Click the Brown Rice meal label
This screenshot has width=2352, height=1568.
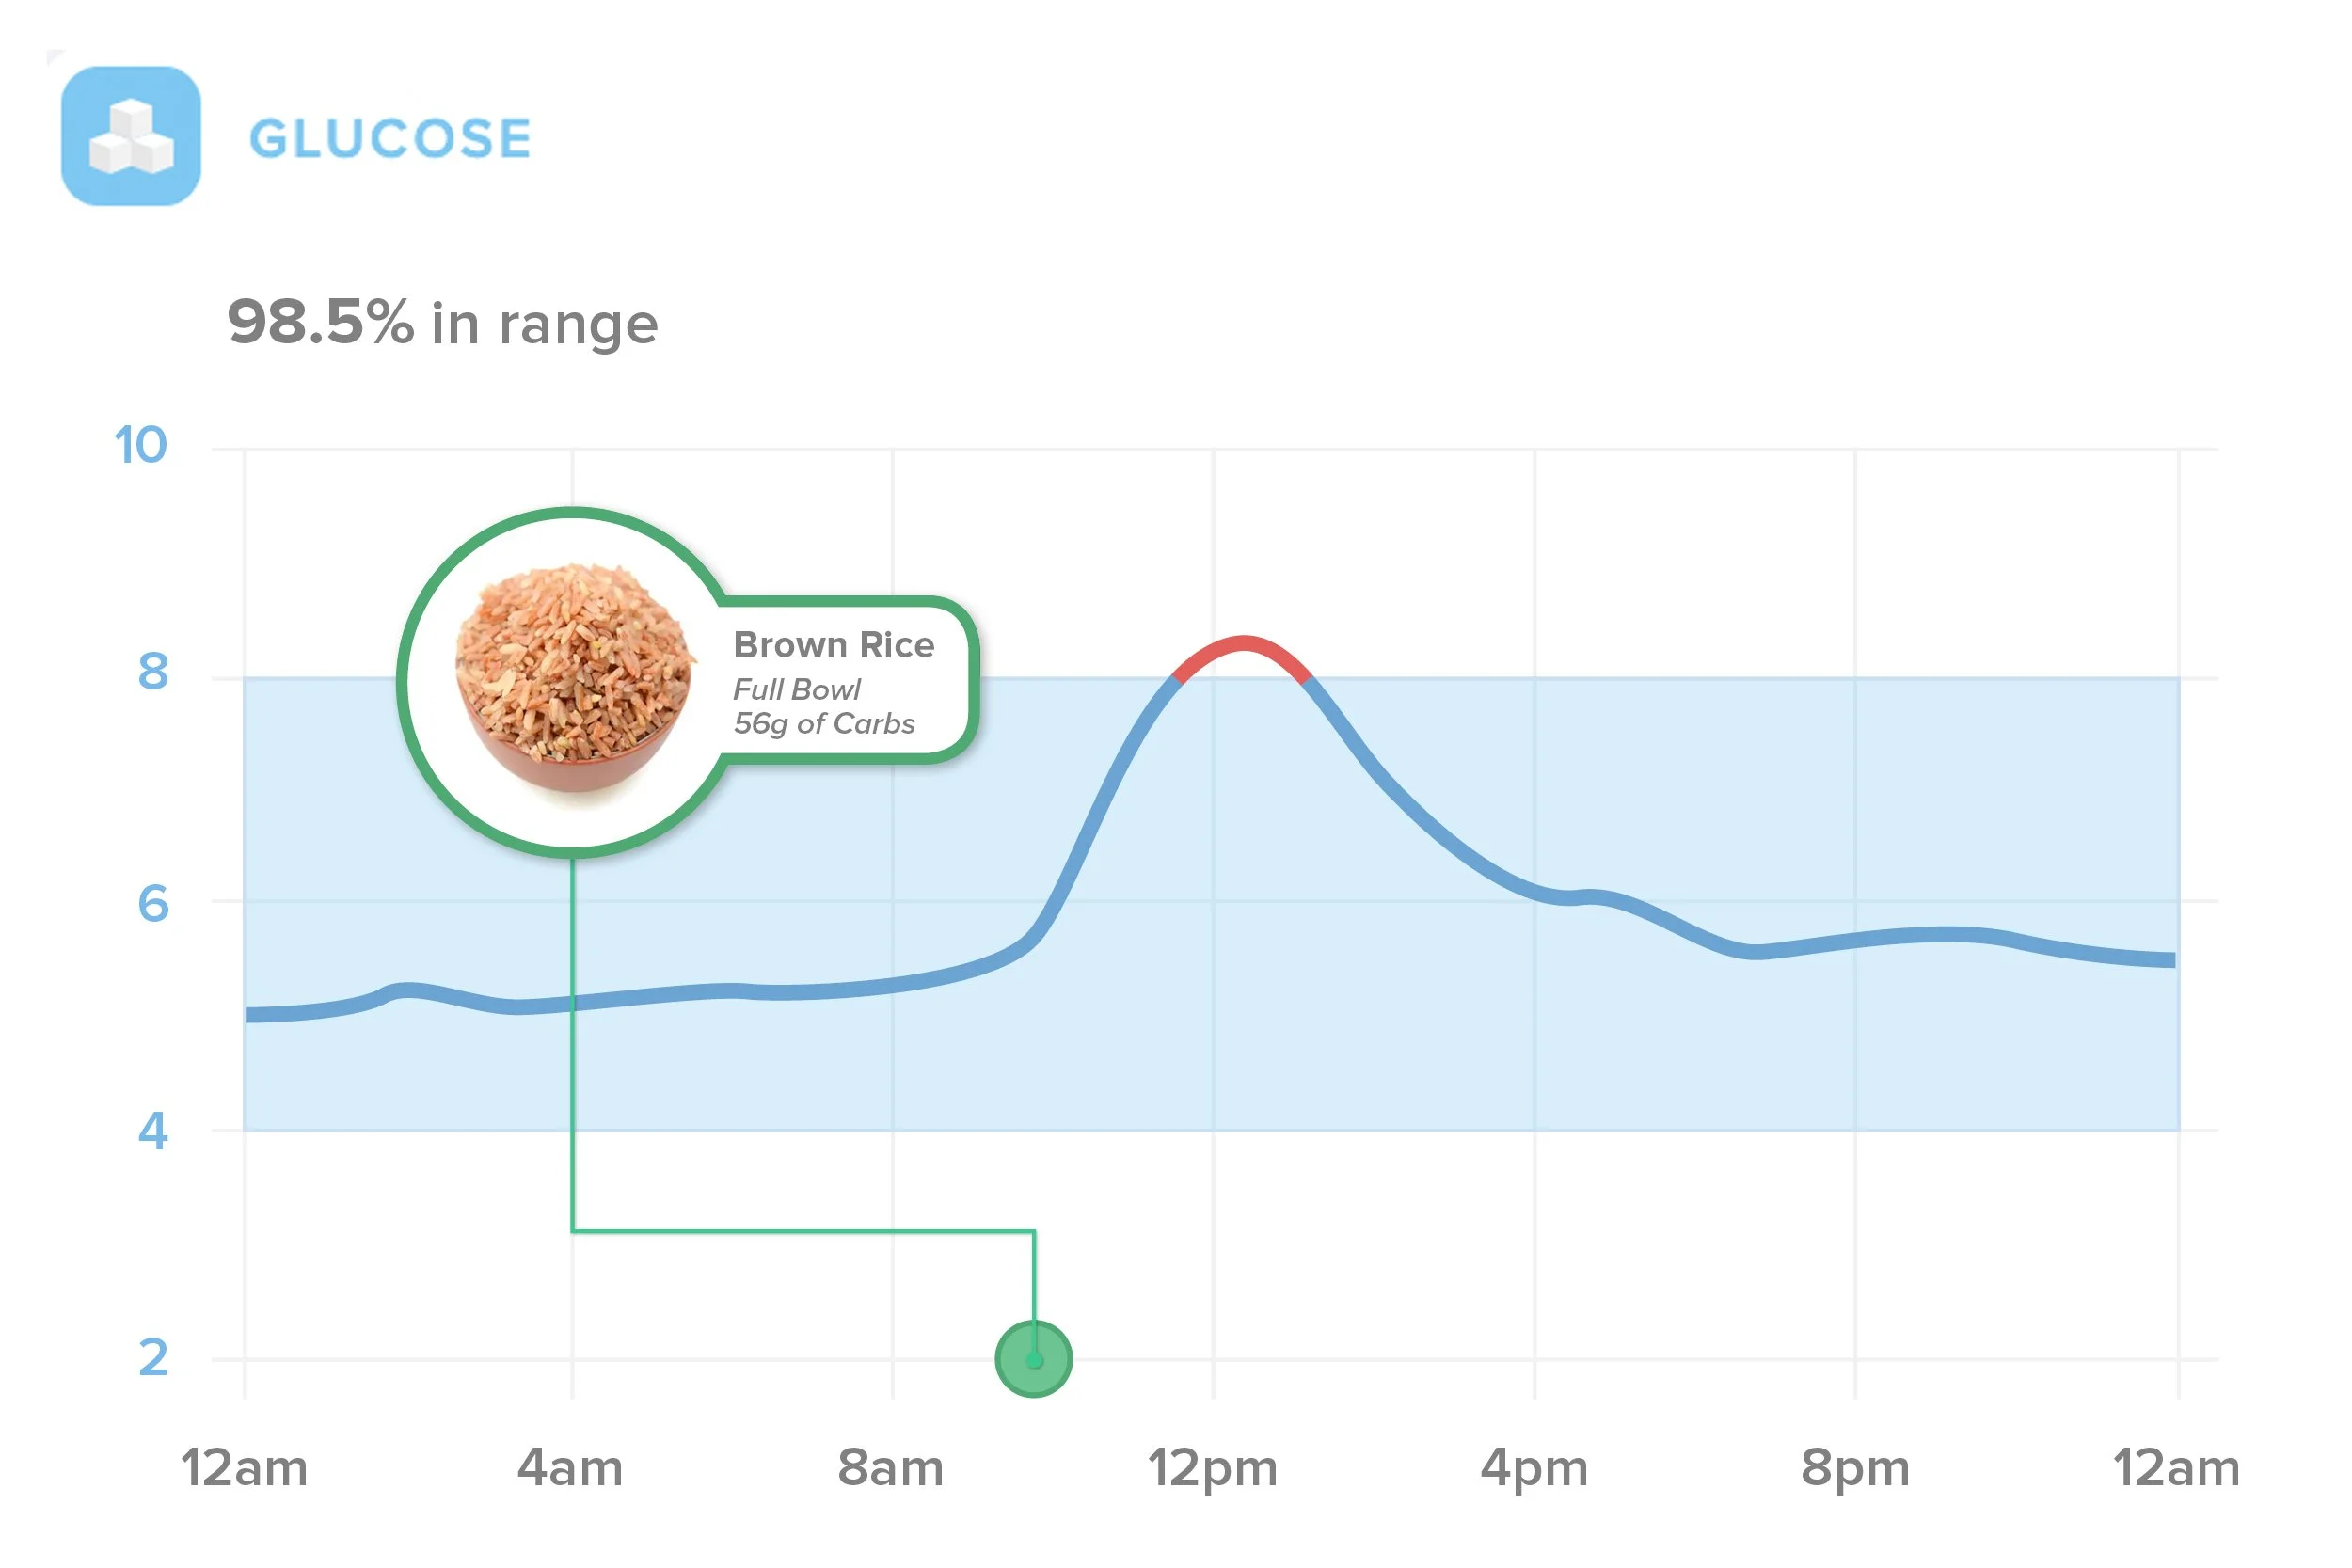834,645
